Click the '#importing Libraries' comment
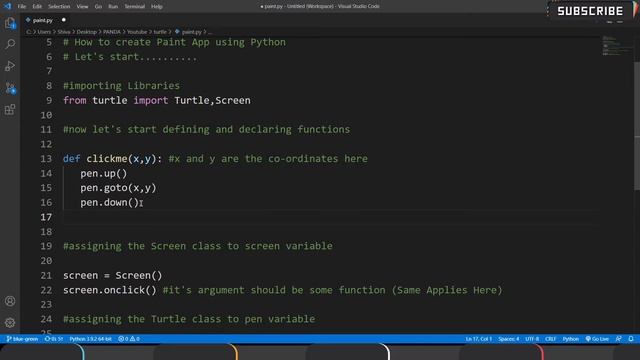This screenshot has width=640, height=360. click(121, 86)
